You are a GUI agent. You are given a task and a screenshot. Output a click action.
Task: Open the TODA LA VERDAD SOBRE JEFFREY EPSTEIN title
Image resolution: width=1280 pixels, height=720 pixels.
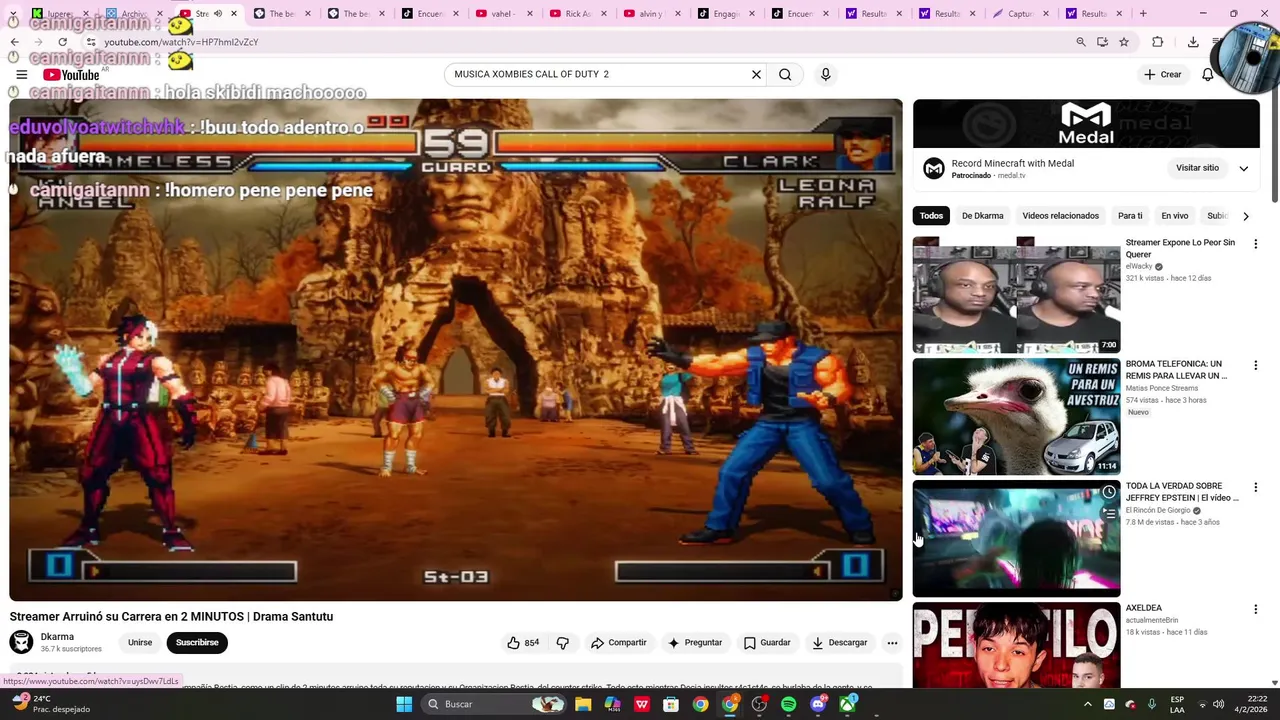point(1182,492)
